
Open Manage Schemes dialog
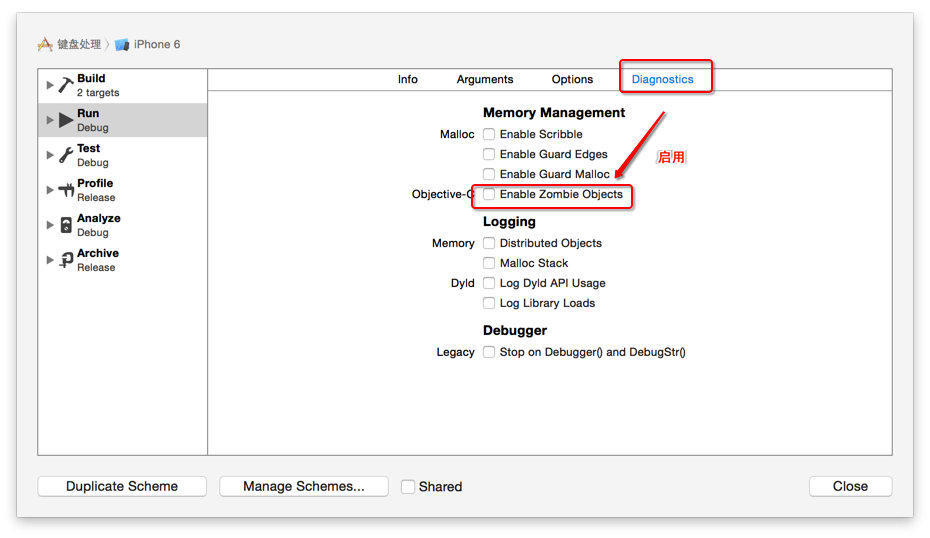point(303,487)
